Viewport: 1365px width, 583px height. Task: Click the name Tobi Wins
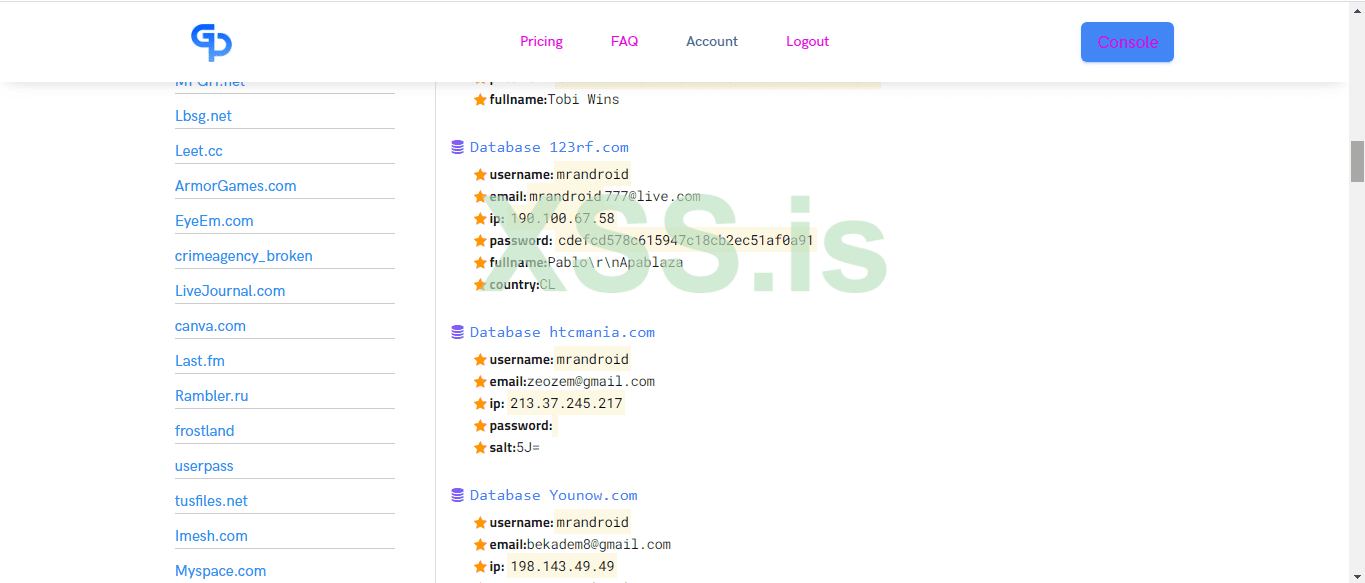(583, 99)
